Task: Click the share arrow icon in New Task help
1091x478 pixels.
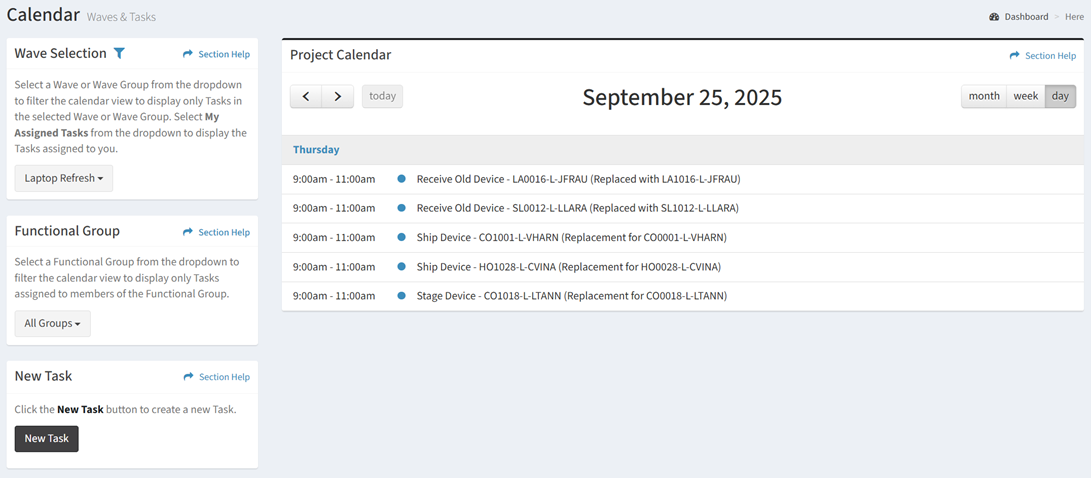Action: [x=188, y=377]
